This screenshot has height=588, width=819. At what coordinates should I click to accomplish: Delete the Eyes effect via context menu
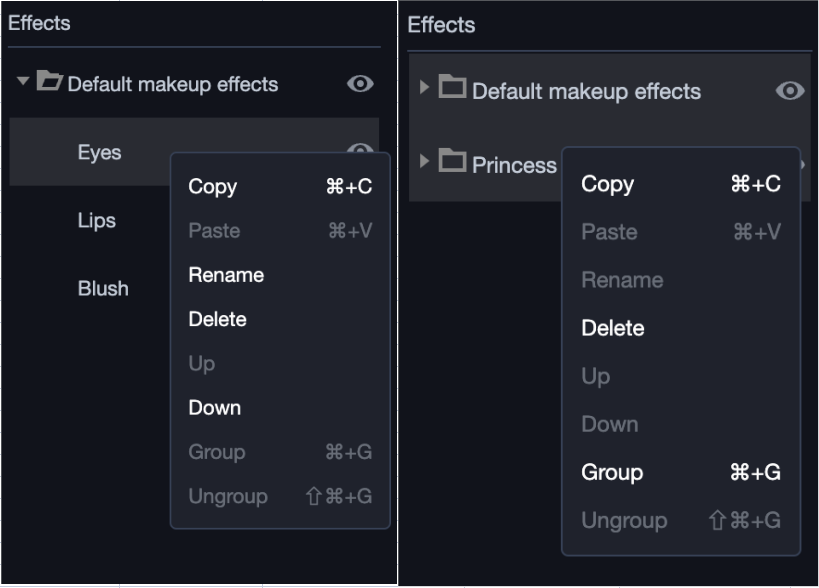tap(217, 320)
